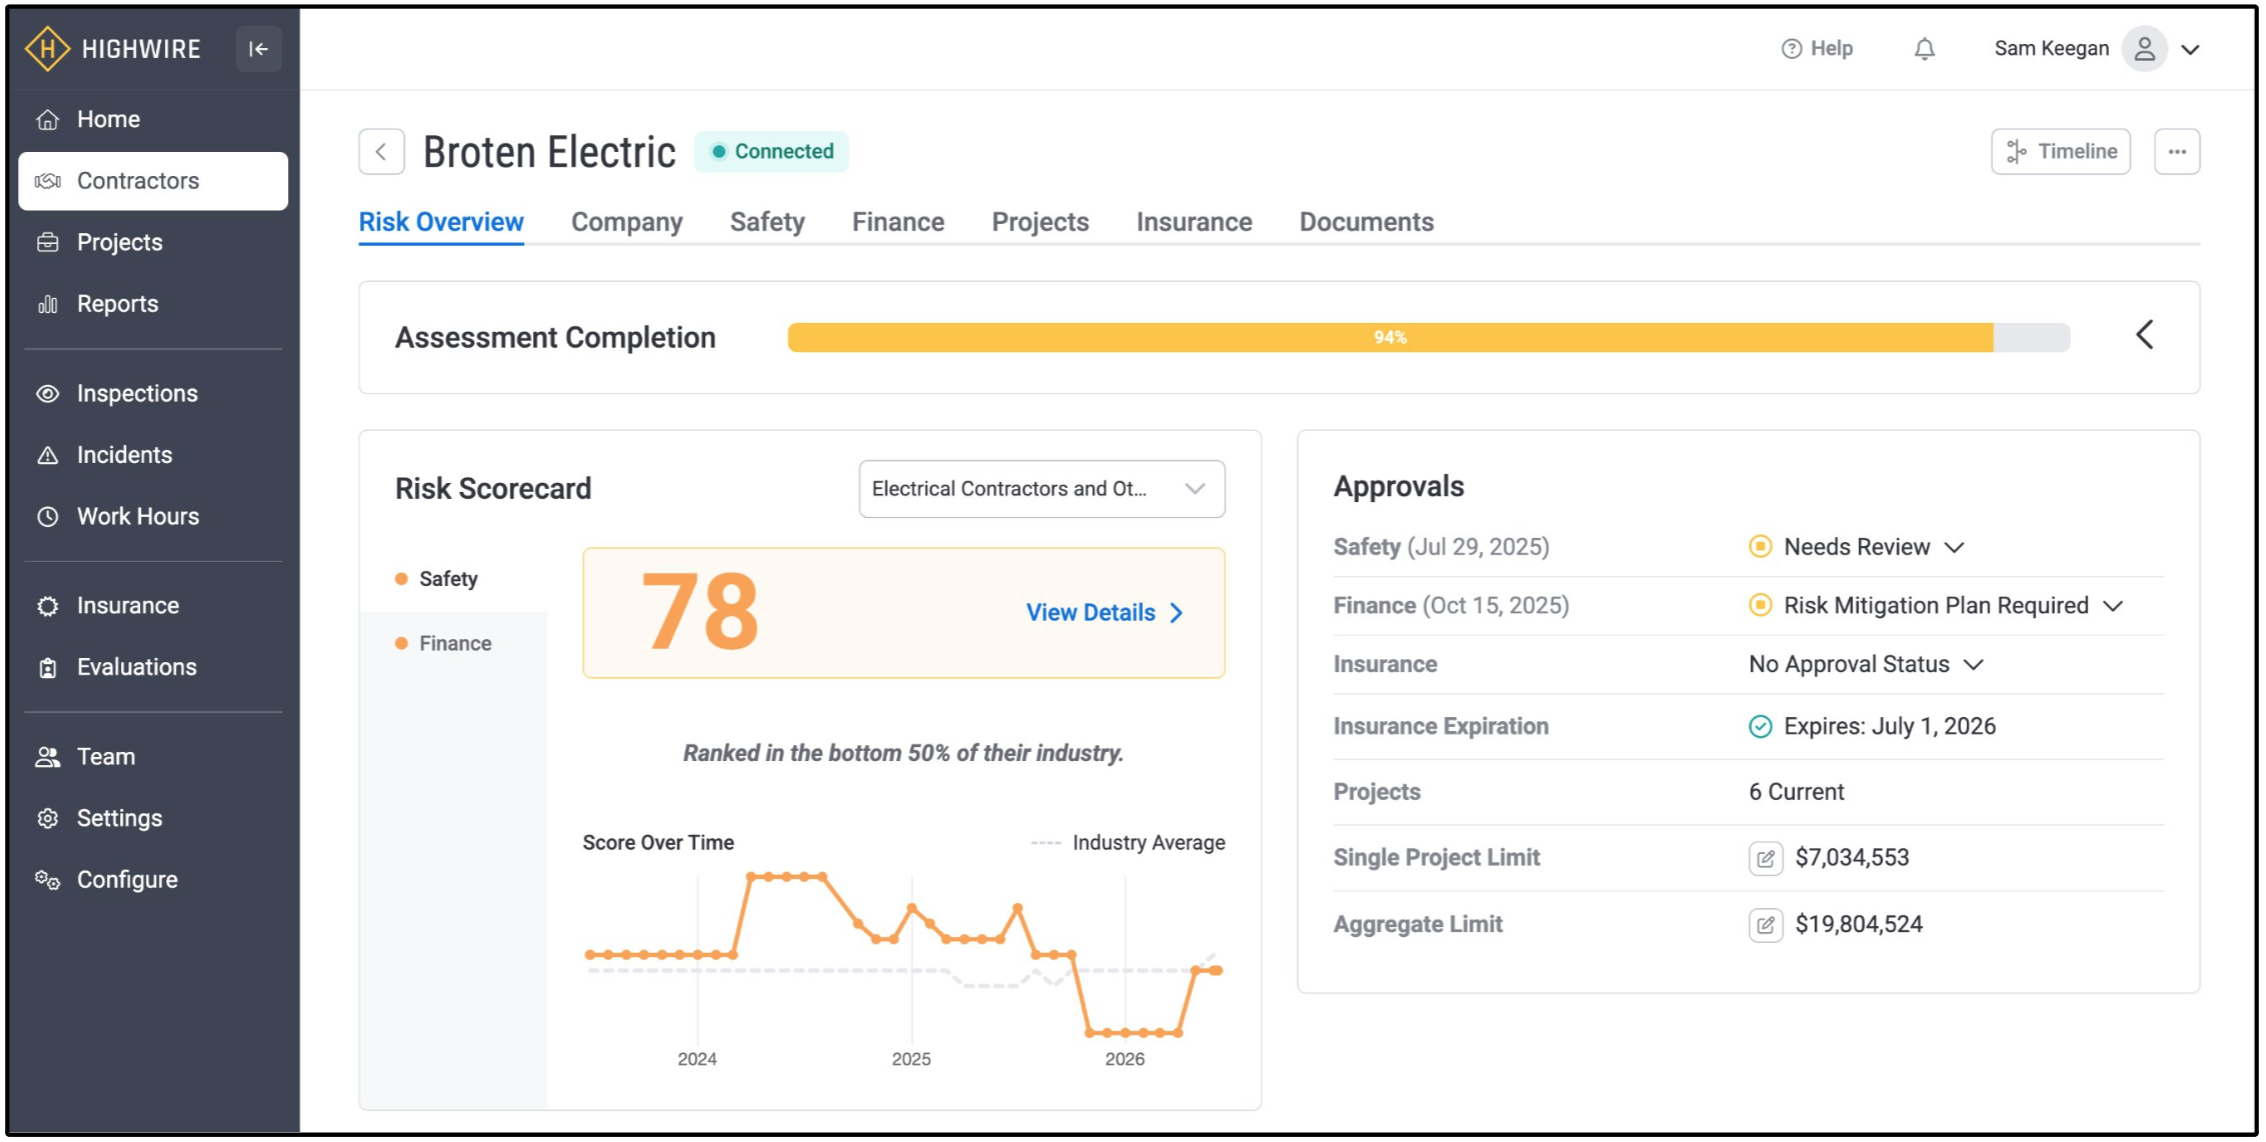
Task: Open the Timeline button
Action: (2060, 152)
